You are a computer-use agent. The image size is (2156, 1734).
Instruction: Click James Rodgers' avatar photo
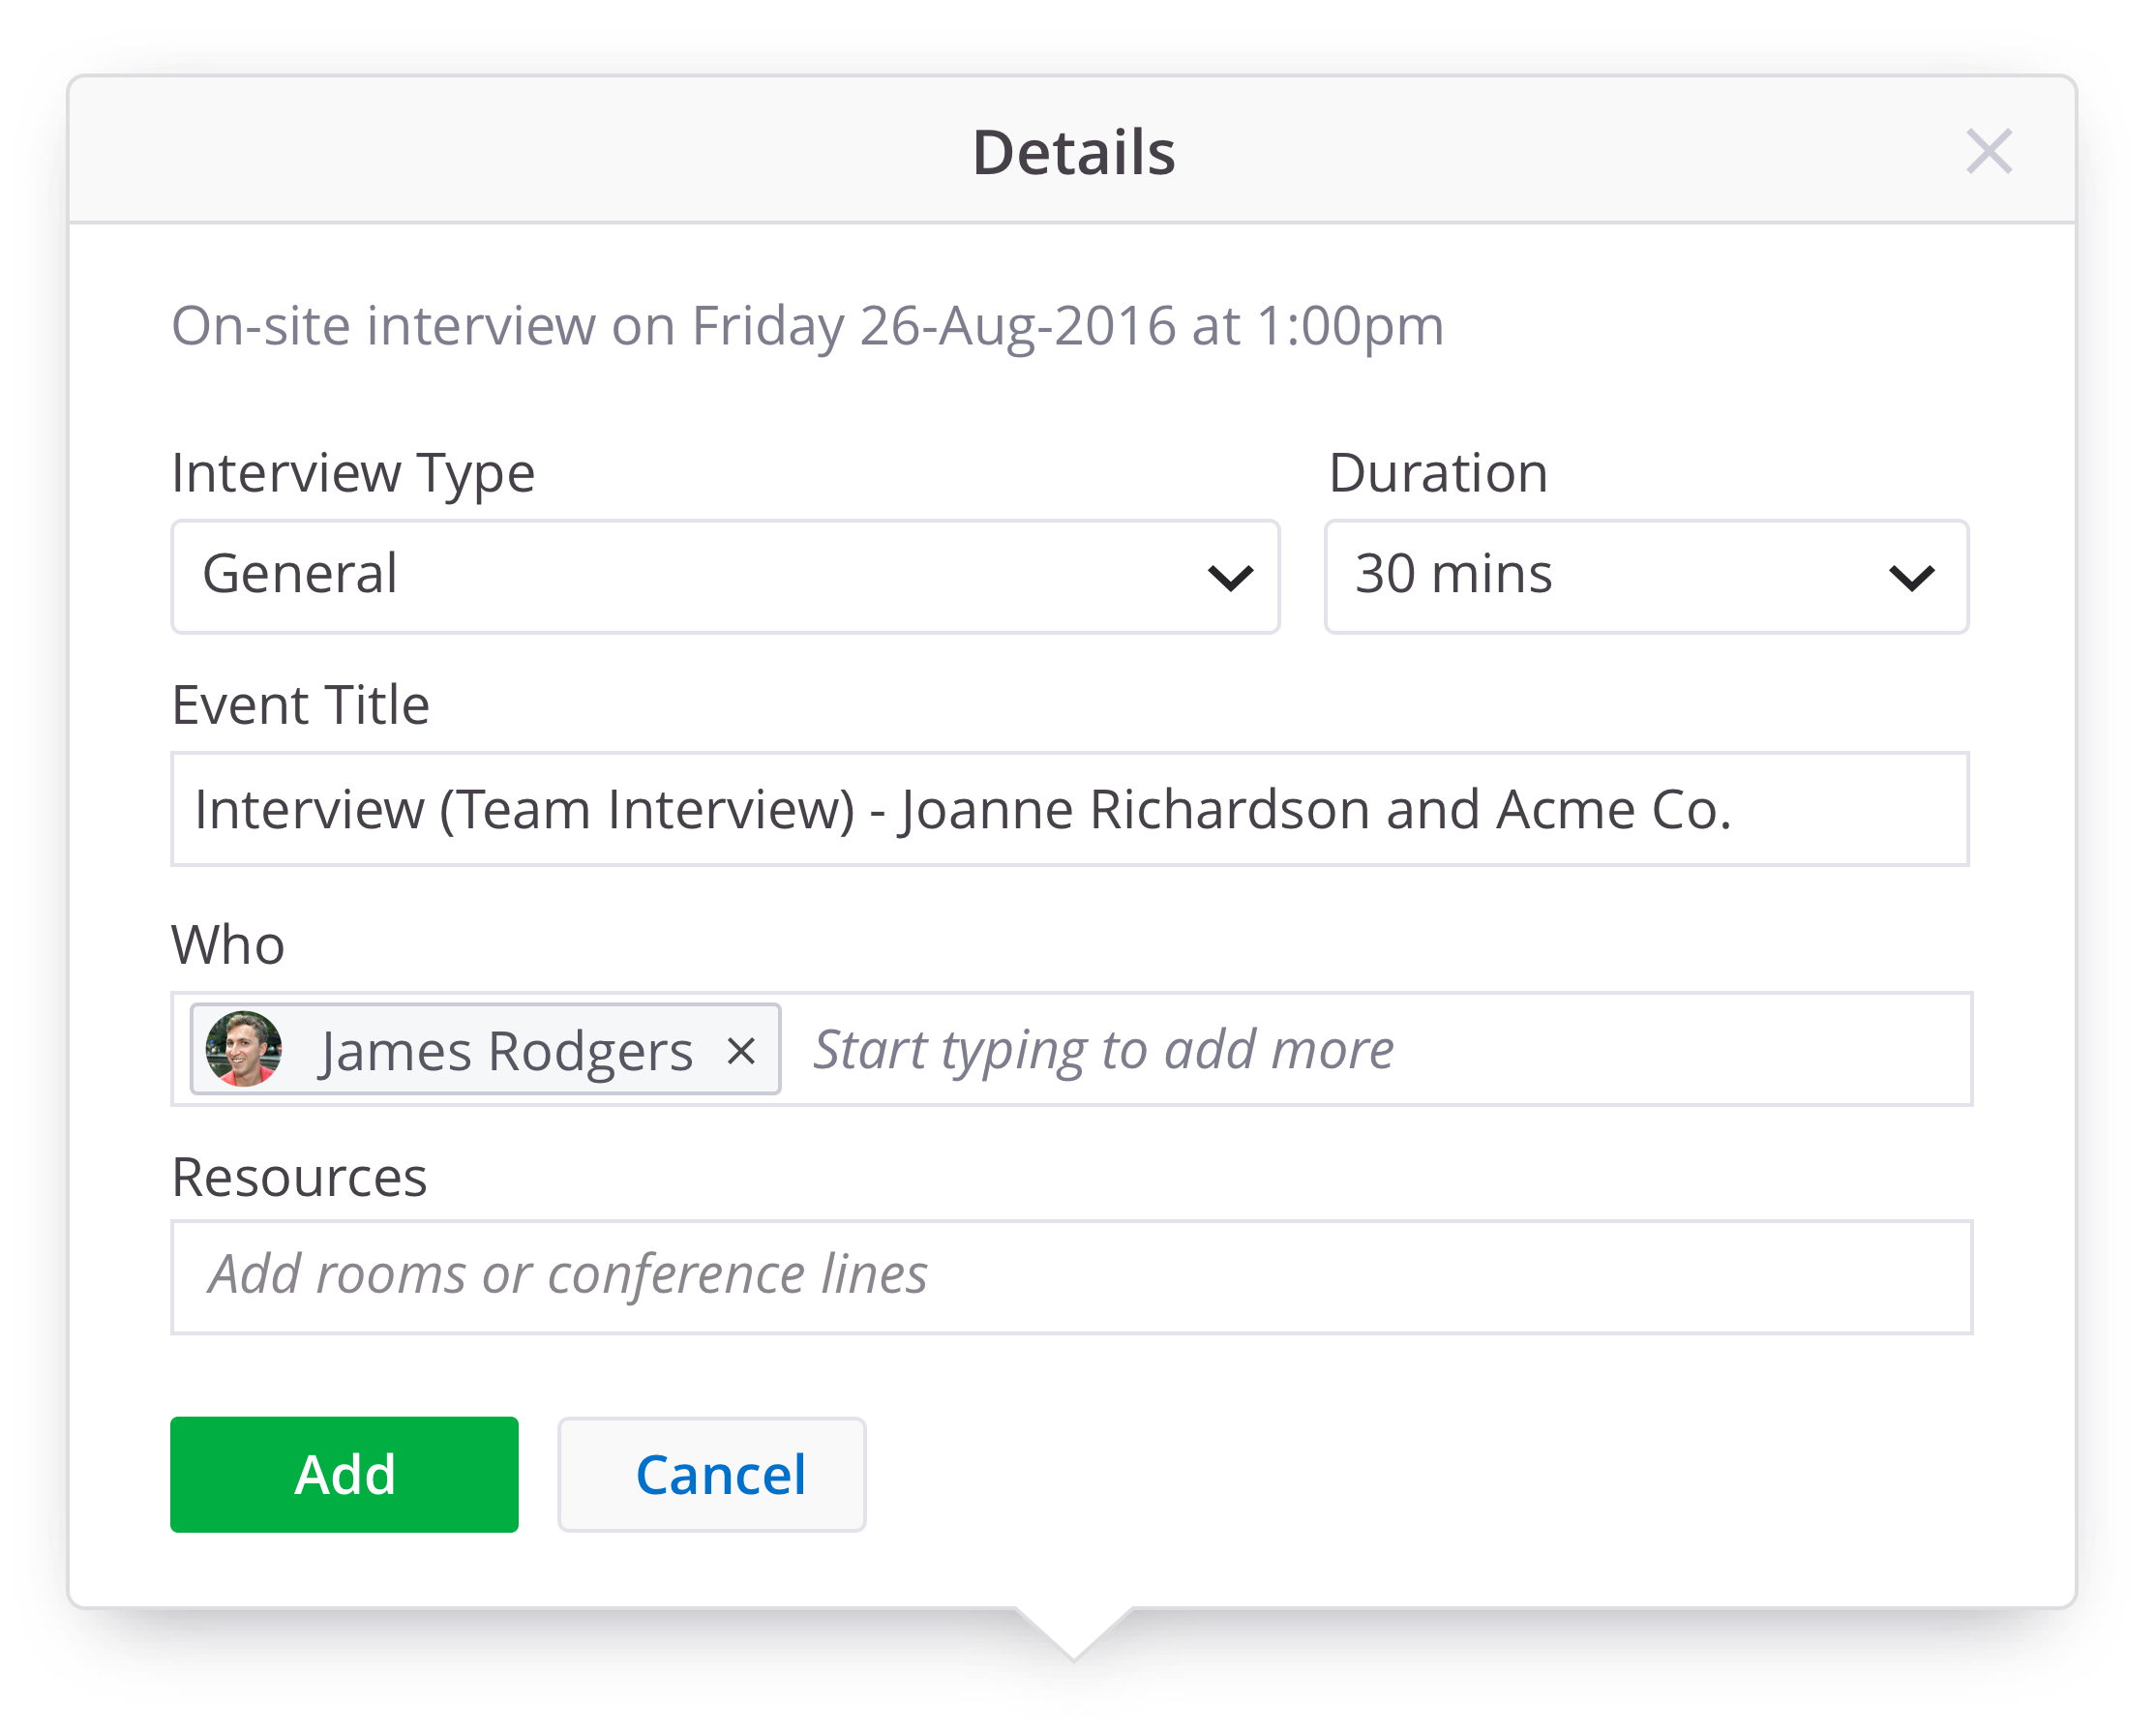[x=243, y=1049]
